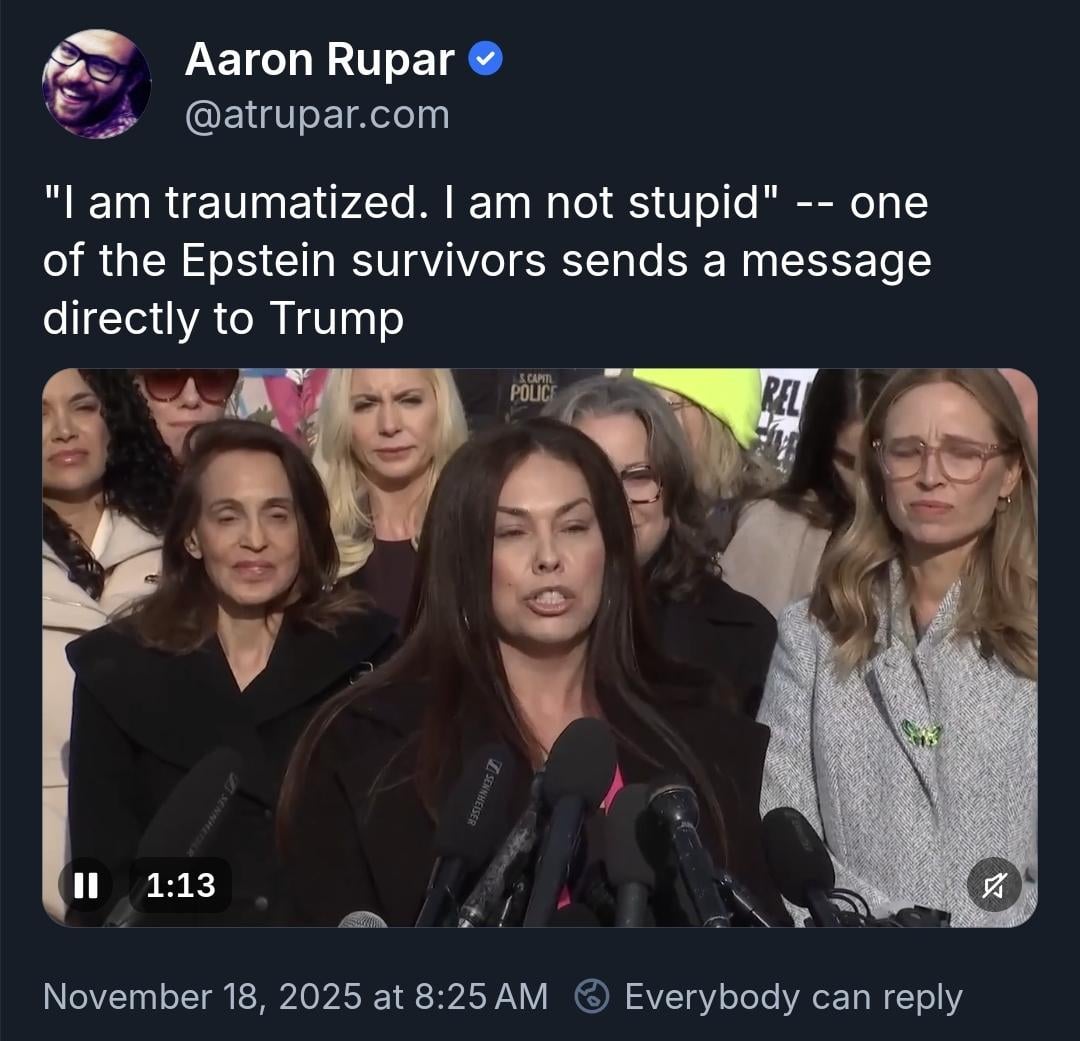
Task: Open Aaron Rupar's profile avatar
Action: pyautogui.click(x=96, y=84)
